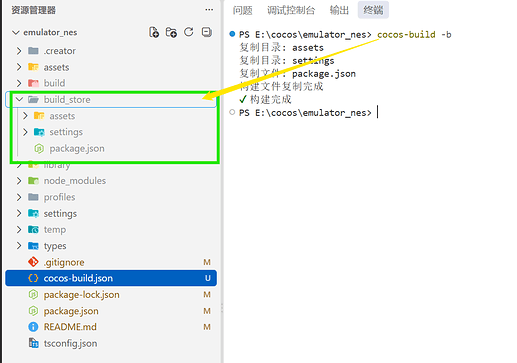Click the blue command status dot in terminal
Image resolution: width=517 pixels, height=363 pixels.
(232, 34)
